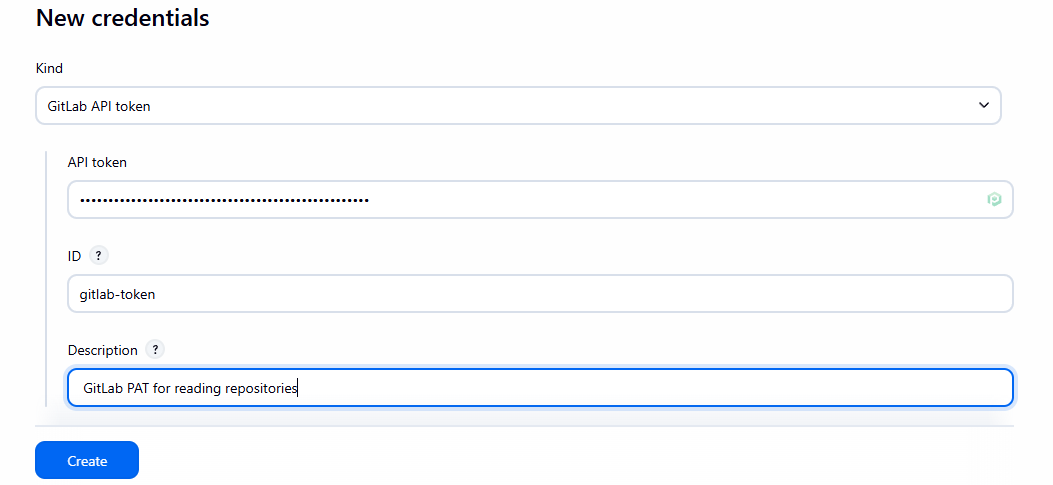The width and height of the screenshot is (1053, 485).
Task: Click the masked dots in the API token field
Action: click(224, 200)
